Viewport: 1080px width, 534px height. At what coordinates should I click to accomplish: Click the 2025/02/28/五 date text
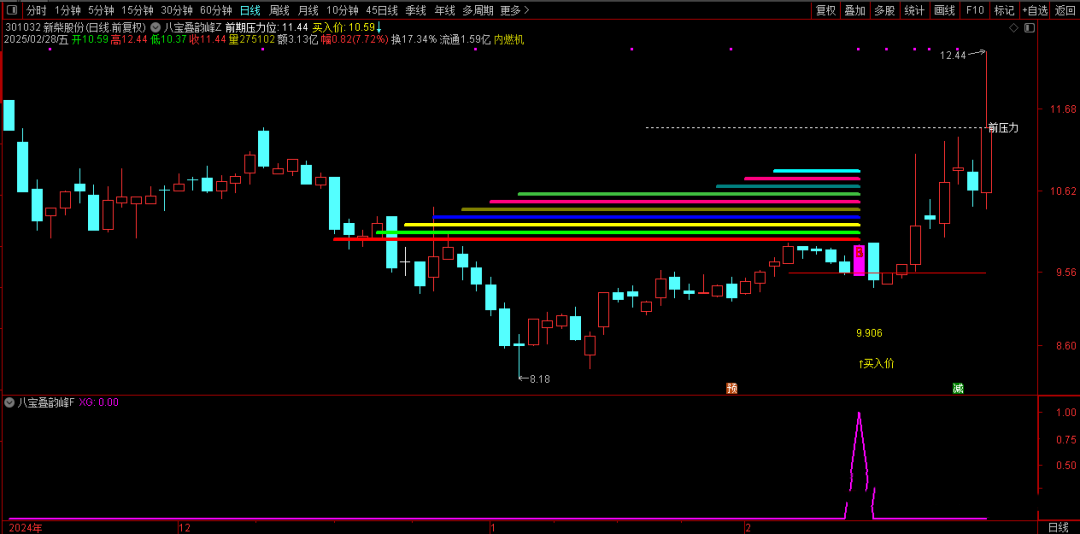pos(37,40)
